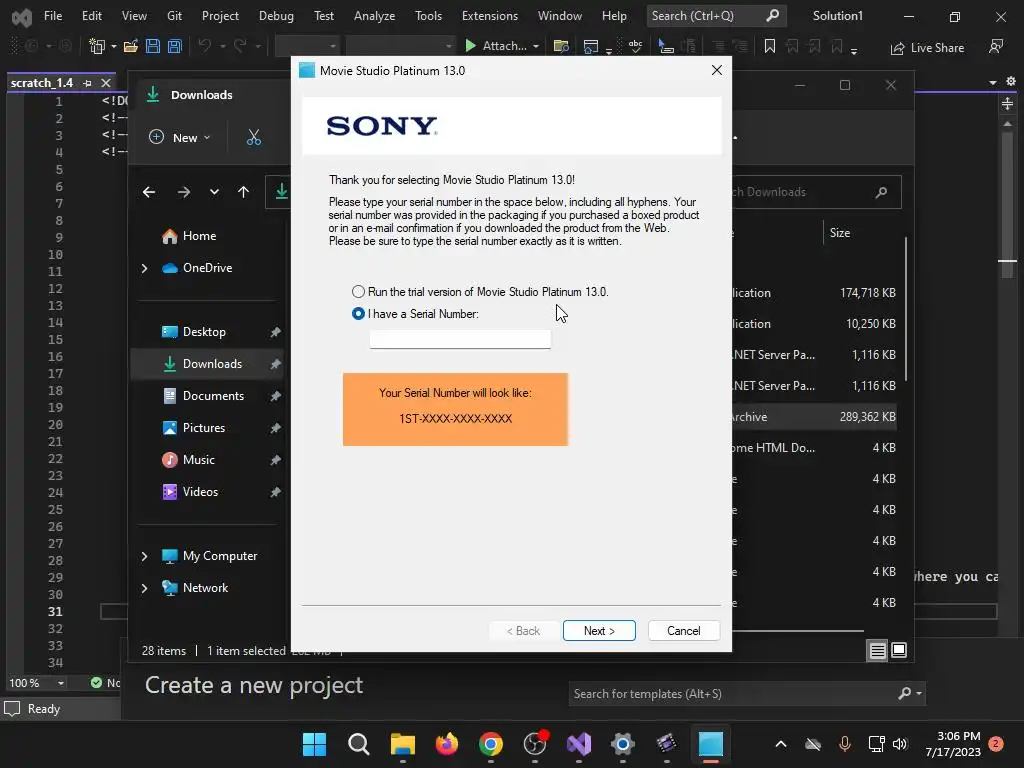Viewport: 1024px width, 768px height.
Task: Go back in File Explorer
Action: click(x=149, y=192)
